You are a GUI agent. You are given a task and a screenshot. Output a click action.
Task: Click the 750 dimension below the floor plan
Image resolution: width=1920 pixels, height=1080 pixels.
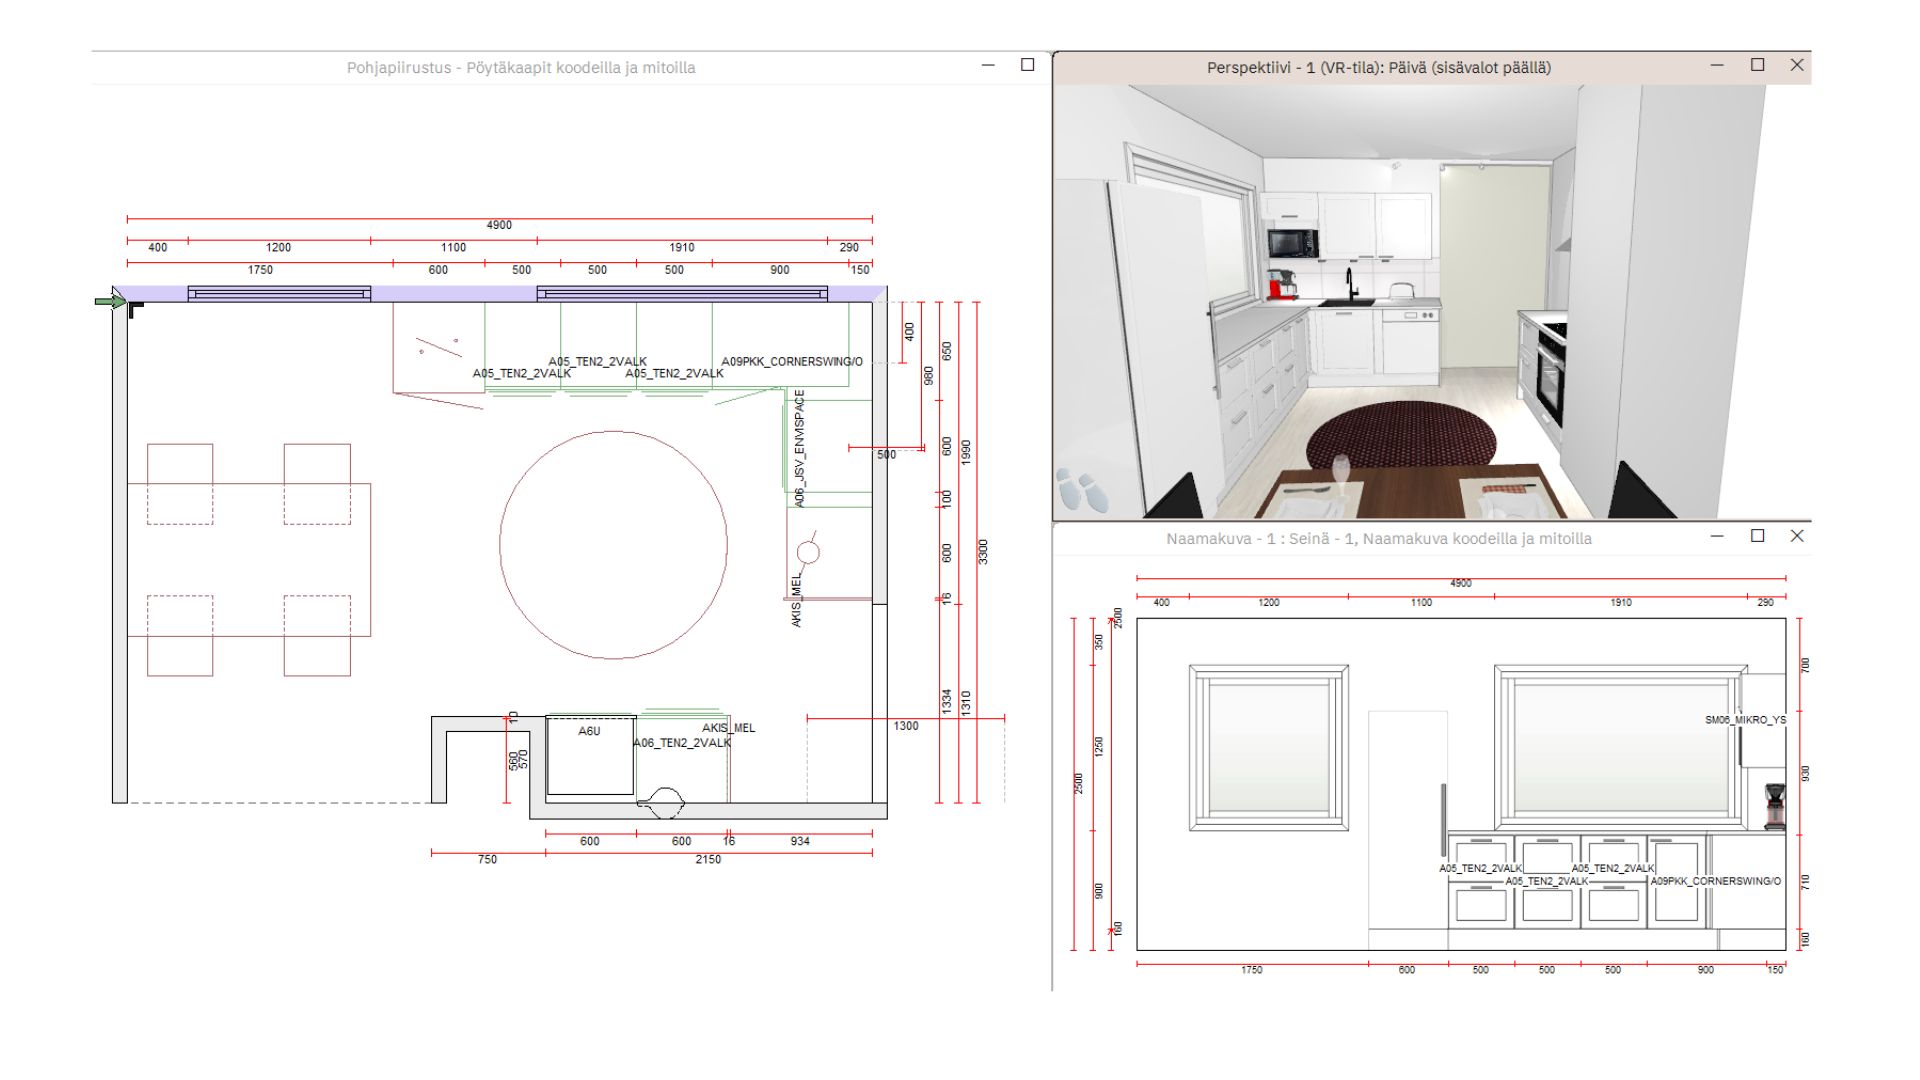[487, 860]
